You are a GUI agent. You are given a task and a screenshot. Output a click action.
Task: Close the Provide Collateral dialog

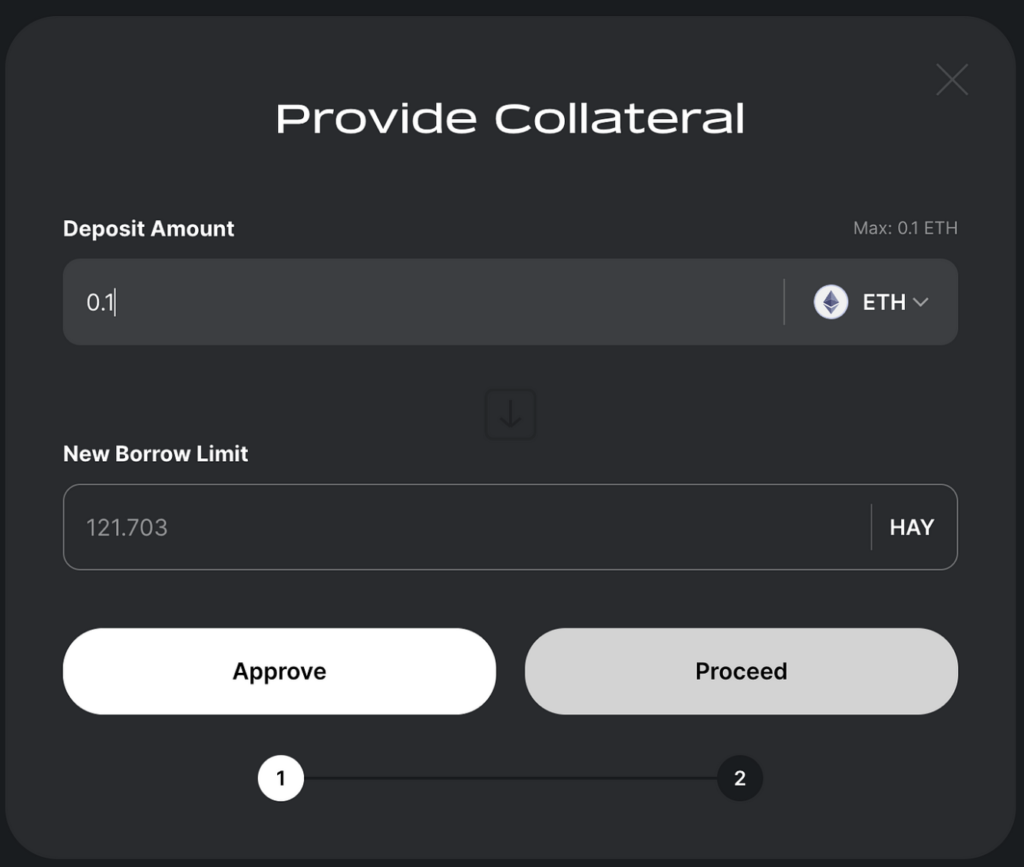pyautogui.click(x=951, y=79)
